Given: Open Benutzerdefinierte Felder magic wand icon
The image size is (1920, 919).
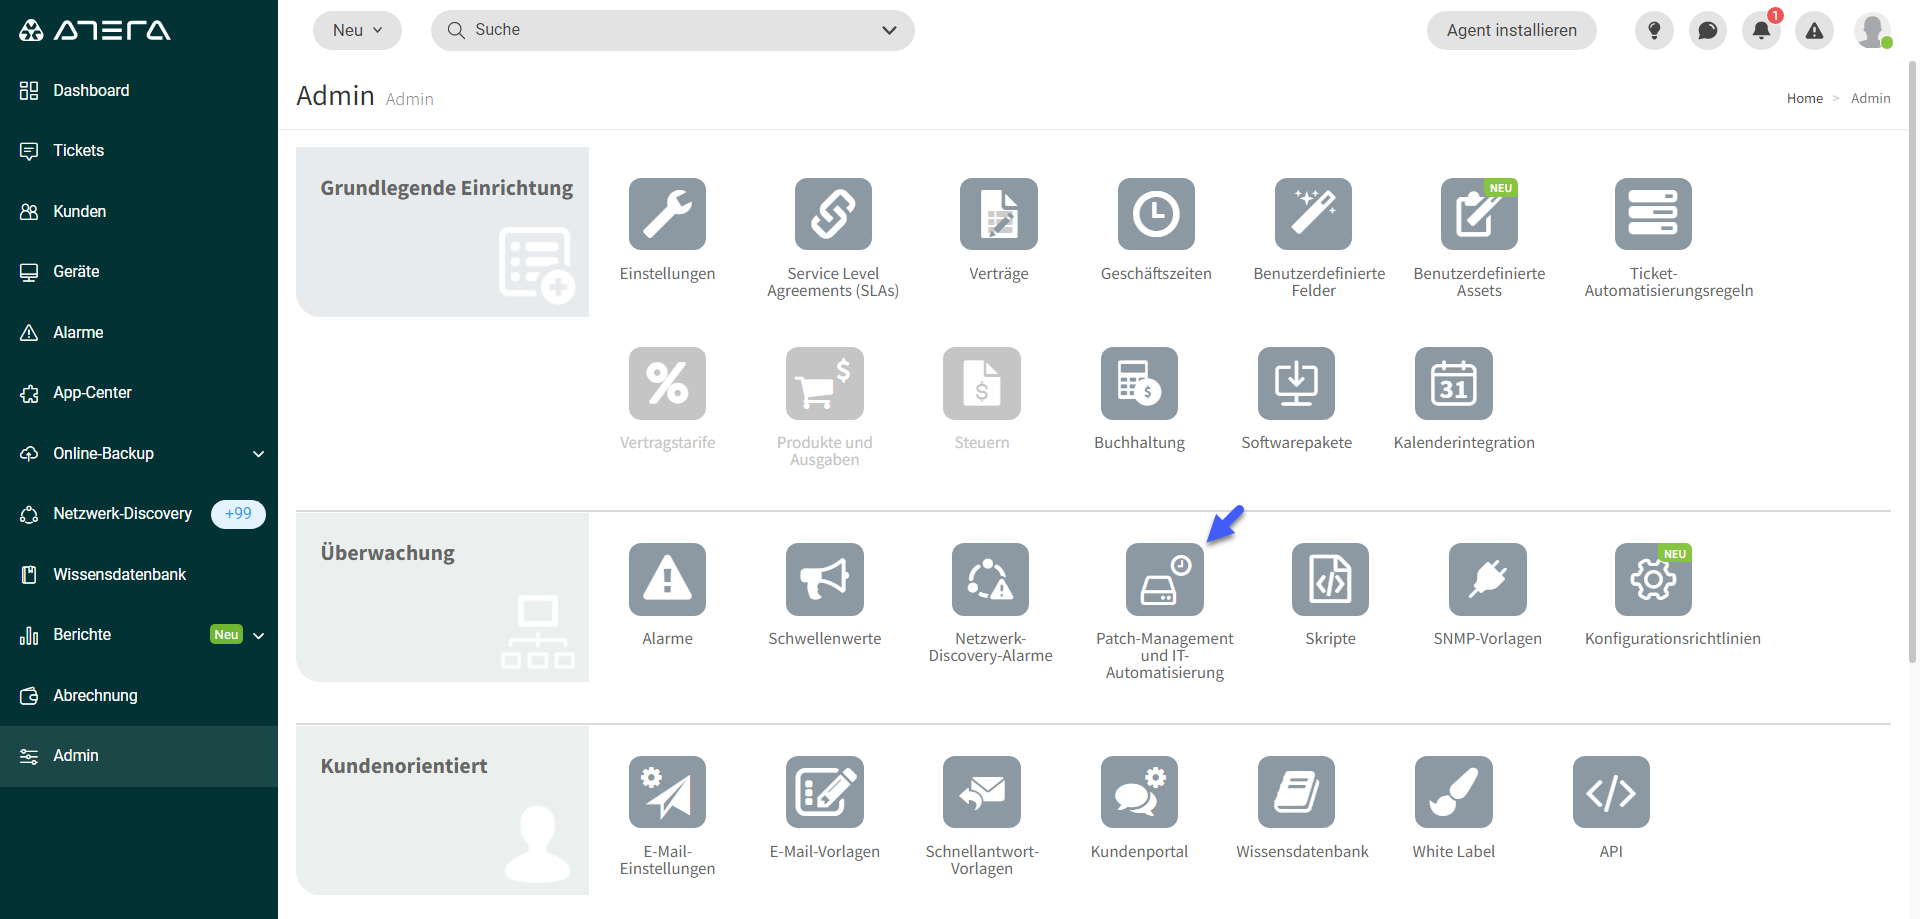Looking at the screenshot, I should 1313,214.
